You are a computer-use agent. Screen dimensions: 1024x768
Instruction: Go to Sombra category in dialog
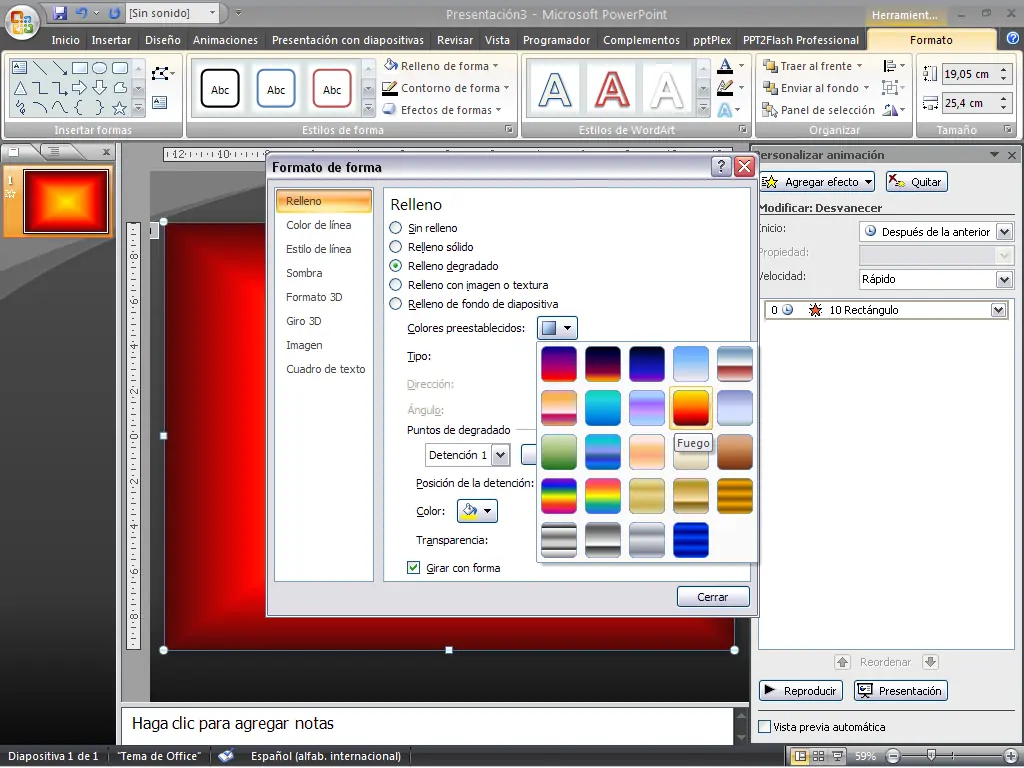(304, 273)
